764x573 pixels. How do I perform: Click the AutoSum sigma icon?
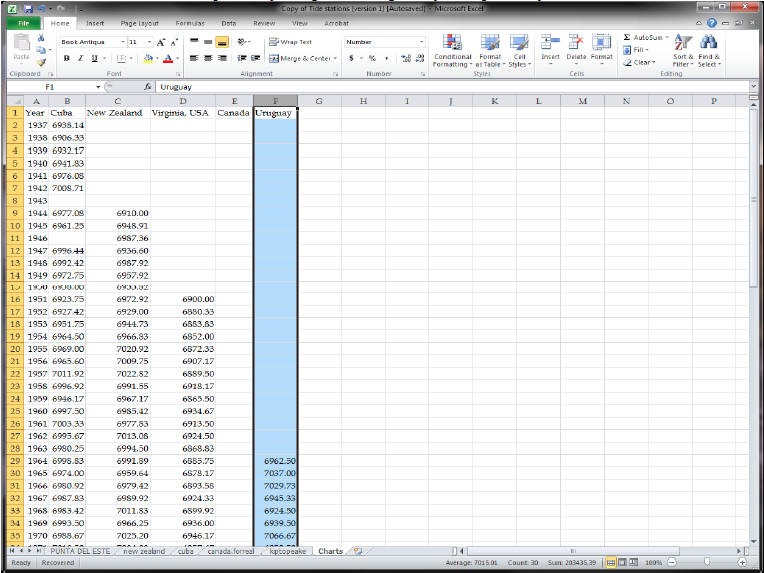(627, 37)
